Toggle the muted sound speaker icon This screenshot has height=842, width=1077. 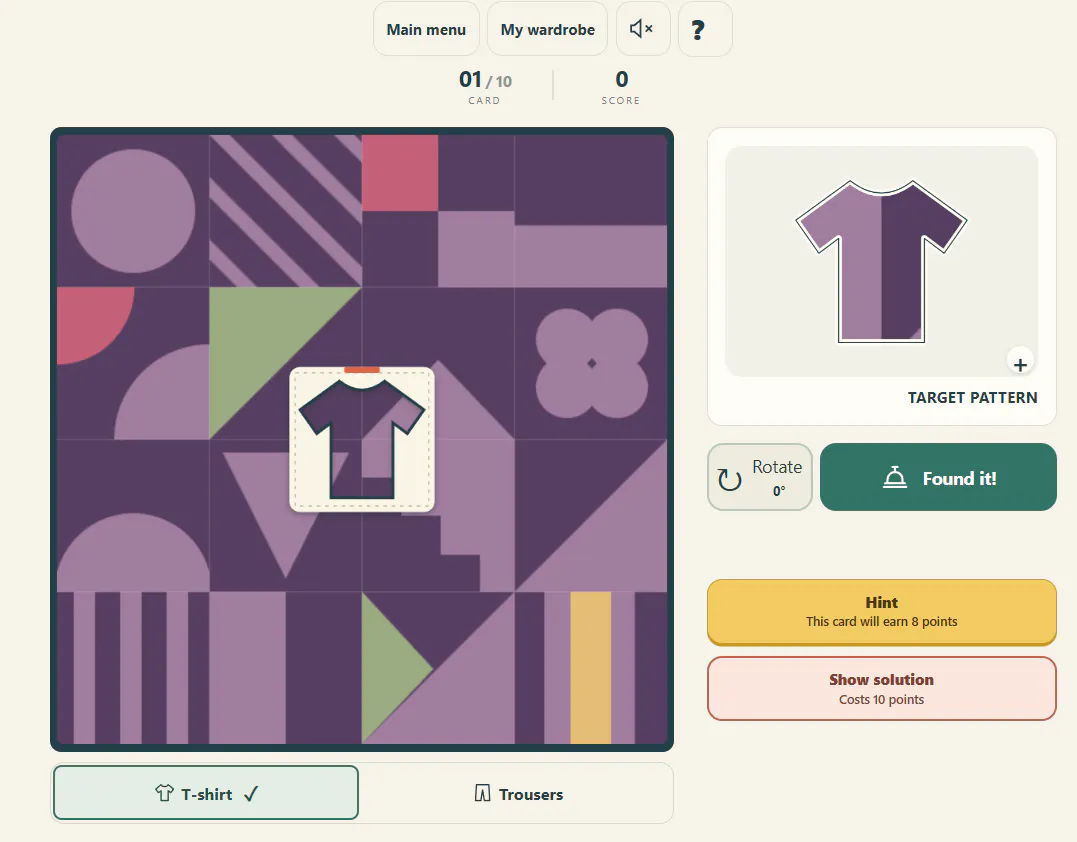643,29
